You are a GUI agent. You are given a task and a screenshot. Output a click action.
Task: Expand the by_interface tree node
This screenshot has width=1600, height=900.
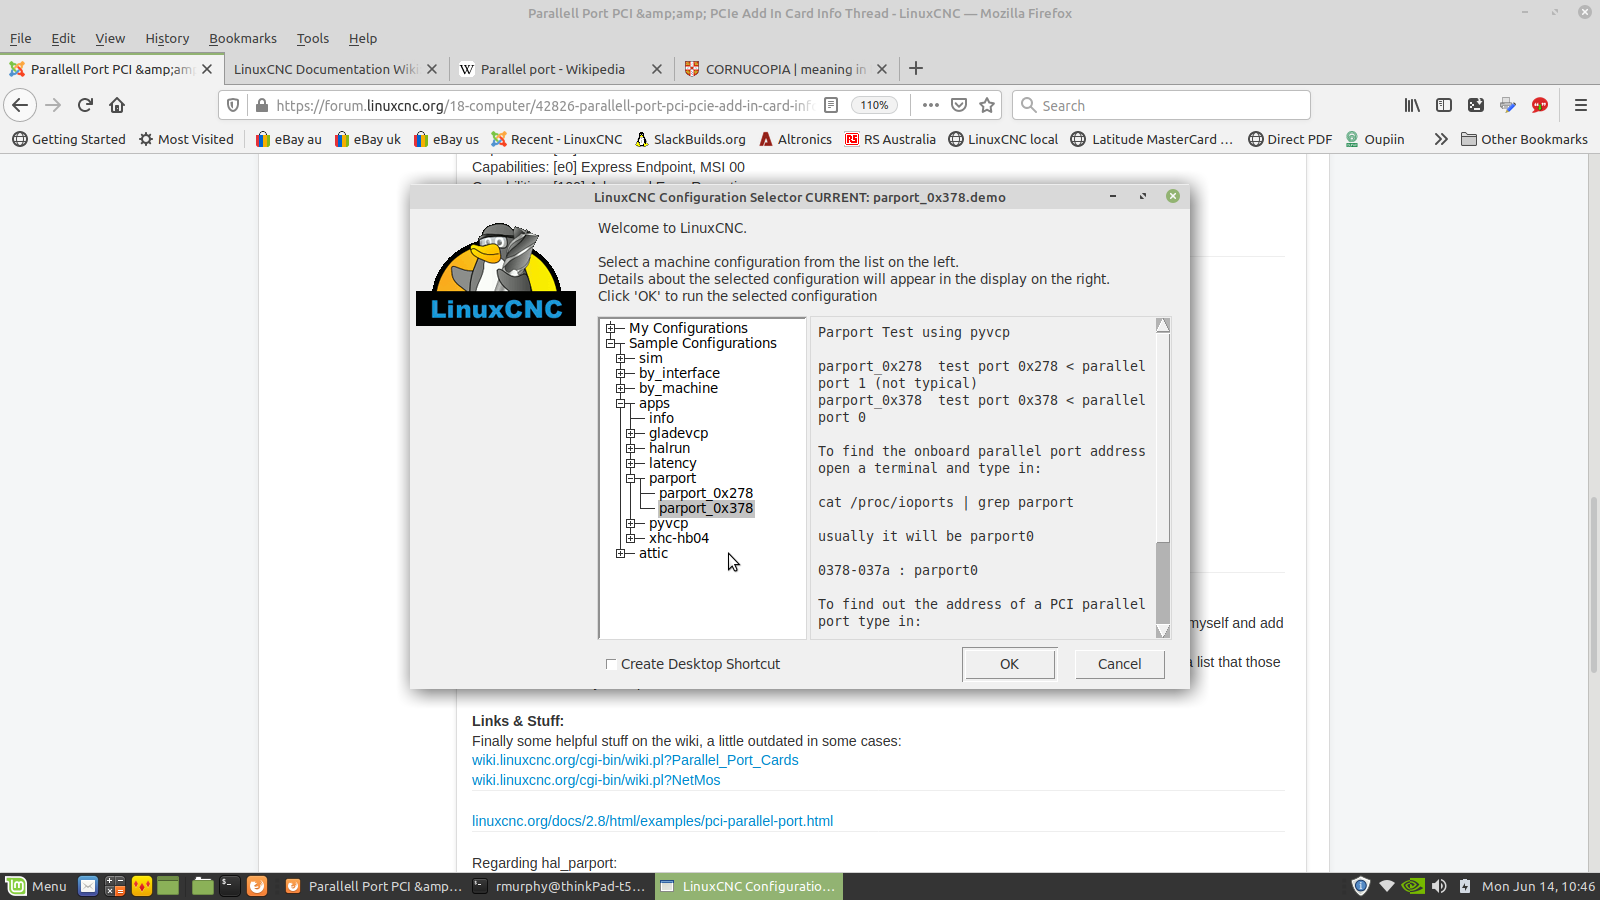click(x=621, y=373)
